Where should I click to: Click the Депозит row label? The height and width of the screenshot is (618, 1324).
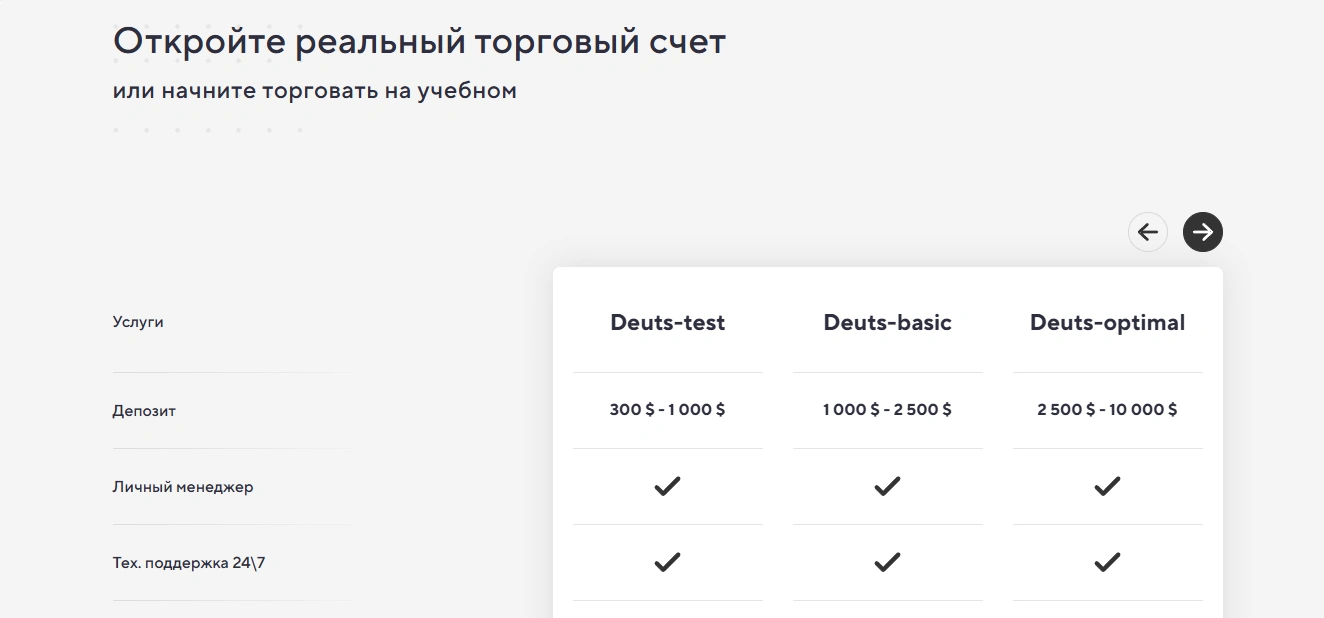tap(144, 411)
